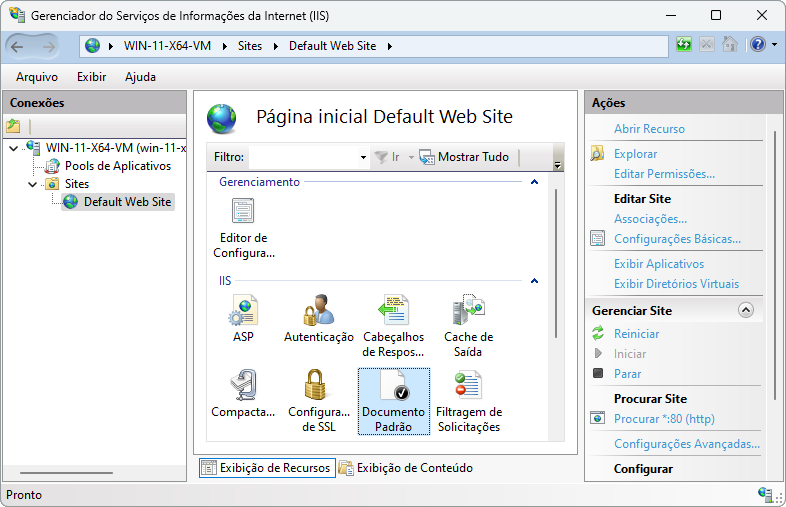The height and width of the screenshot is (507, 786).
Task: Collapse the Gerenciamento group section
Action: click(x=534, y=183)
